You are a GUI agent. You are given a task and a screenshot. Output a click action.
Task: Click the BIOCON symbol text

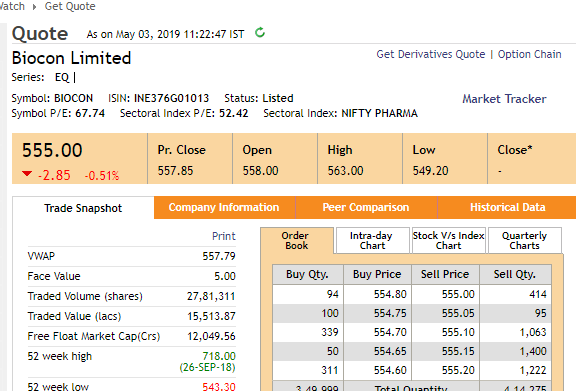point(73,98)
